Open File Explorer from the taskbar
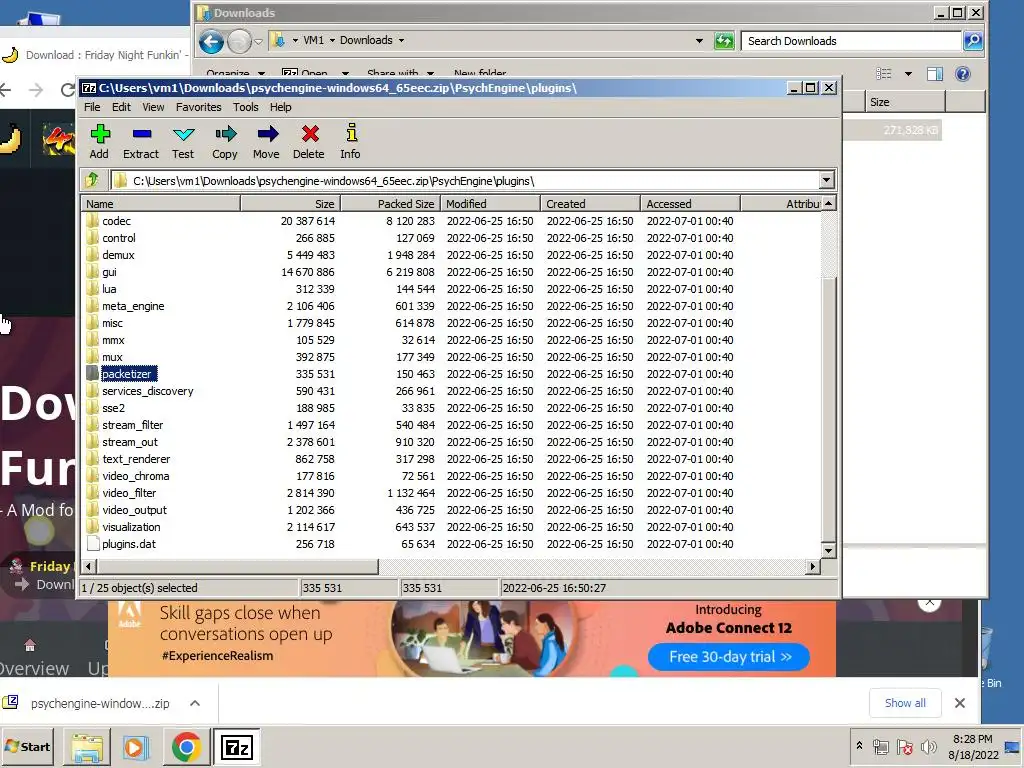1024x768 pixels. click(87, 746)
